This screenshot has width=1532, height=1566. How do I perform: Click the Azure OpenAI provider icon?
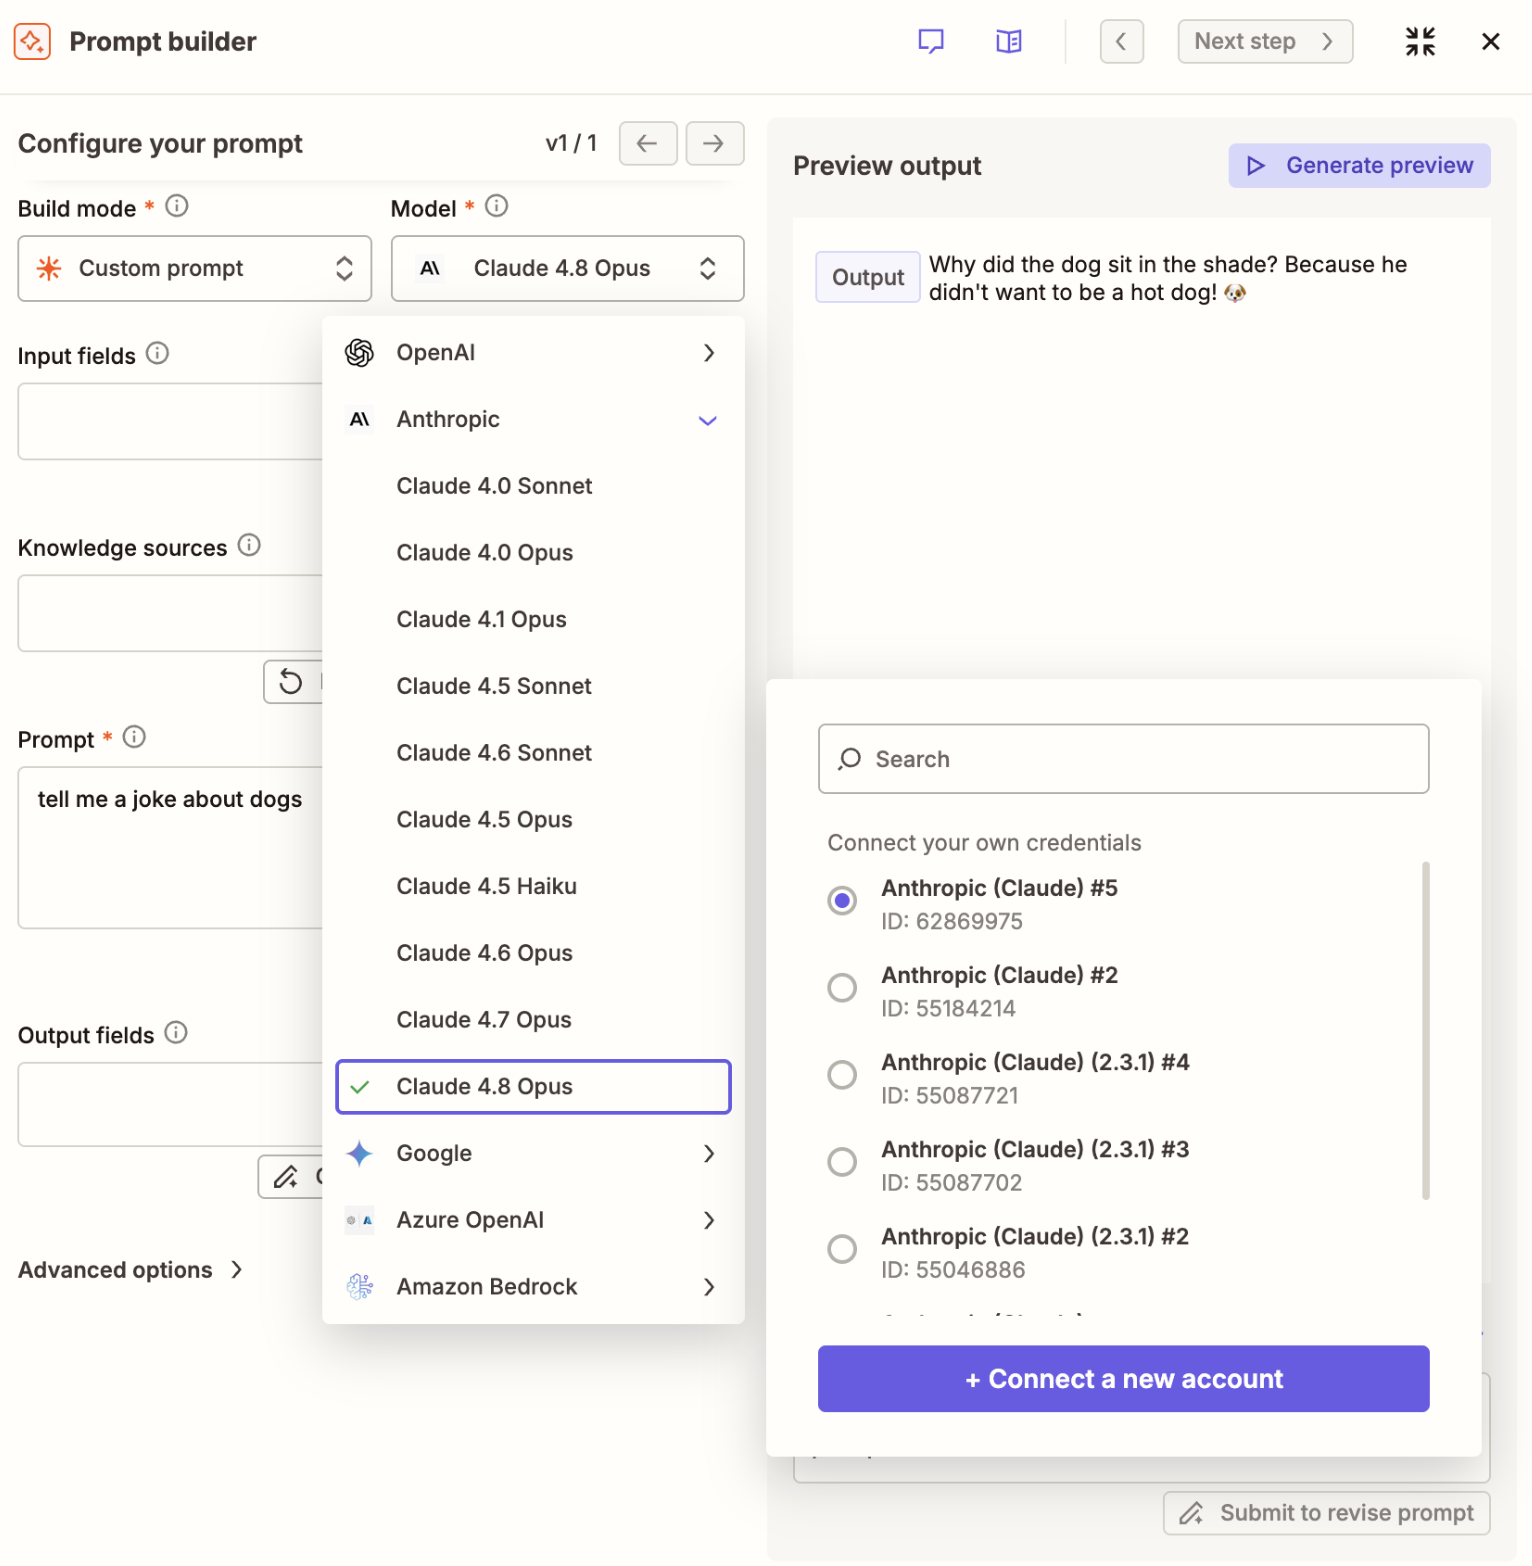pos(359,1220)
